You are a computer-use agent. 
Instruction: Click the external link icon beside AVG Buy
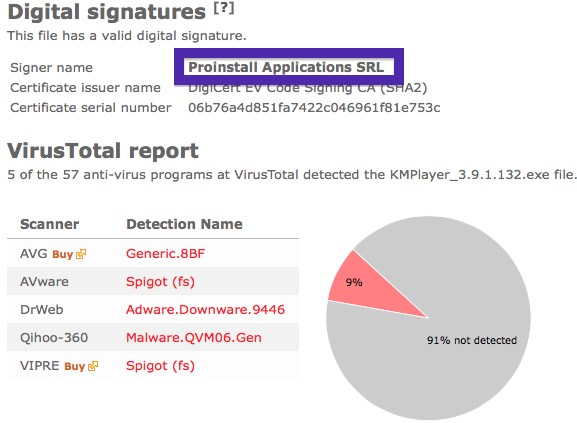(81, 254)
